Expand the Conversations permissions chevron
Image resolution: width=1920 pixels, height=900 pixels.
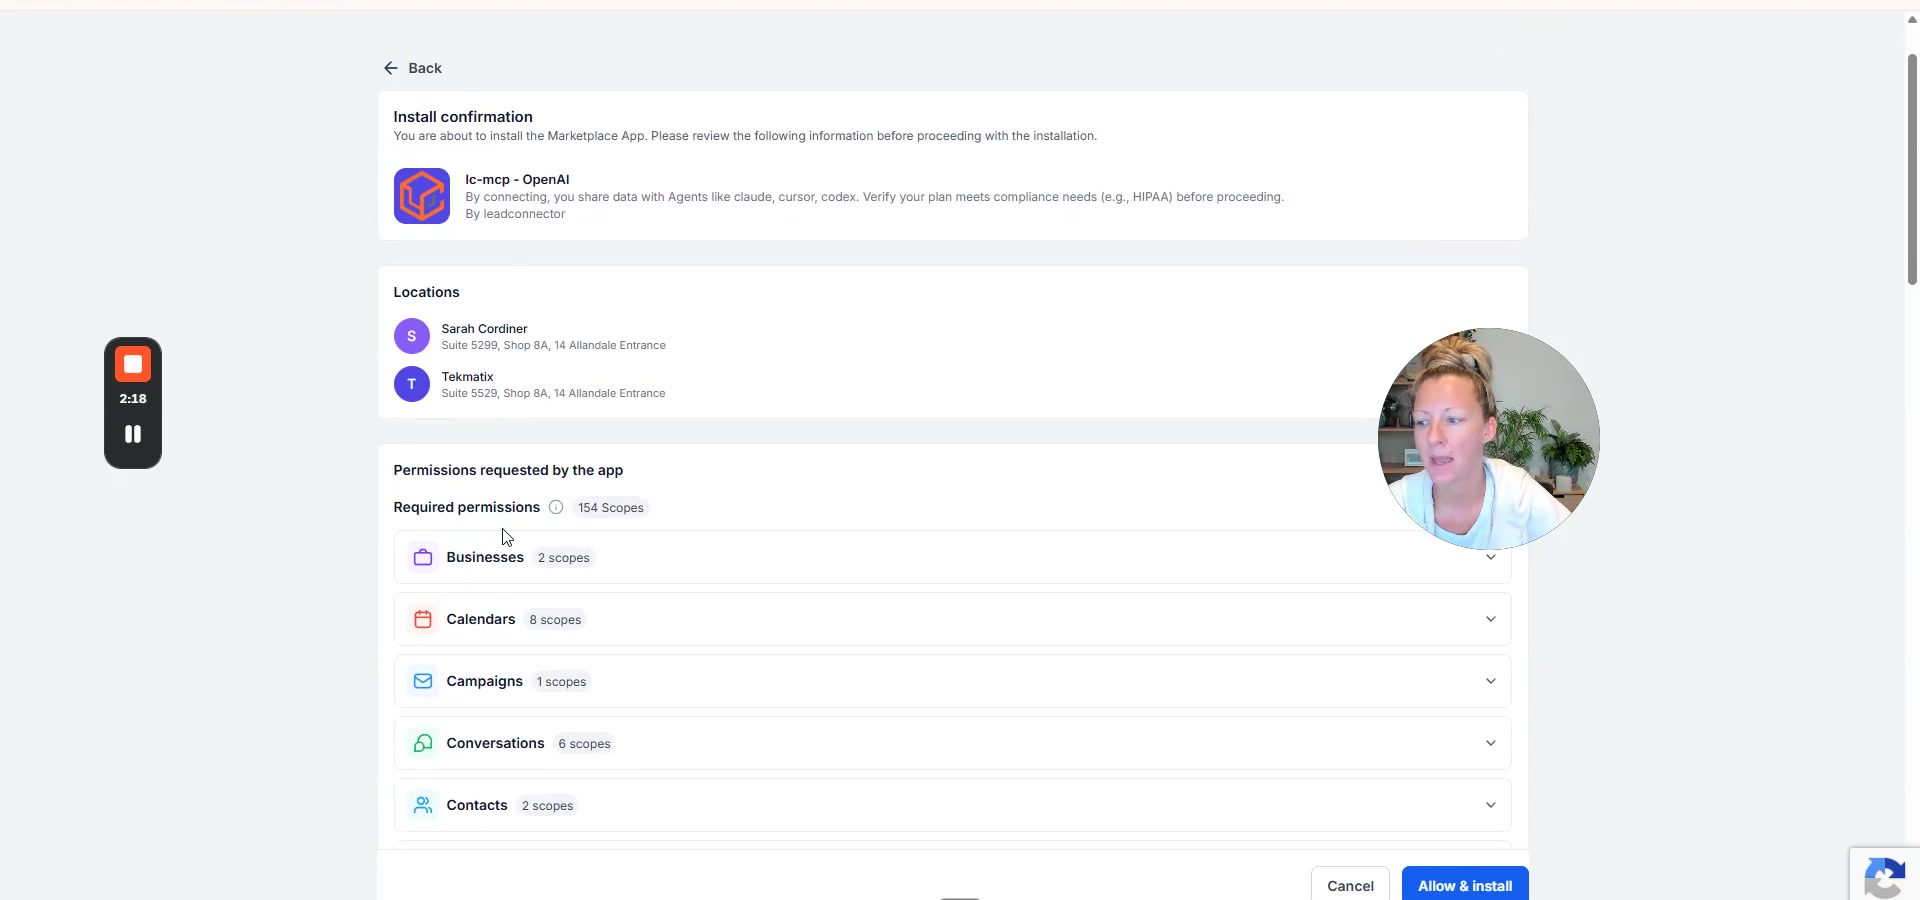pos(1491,743)
